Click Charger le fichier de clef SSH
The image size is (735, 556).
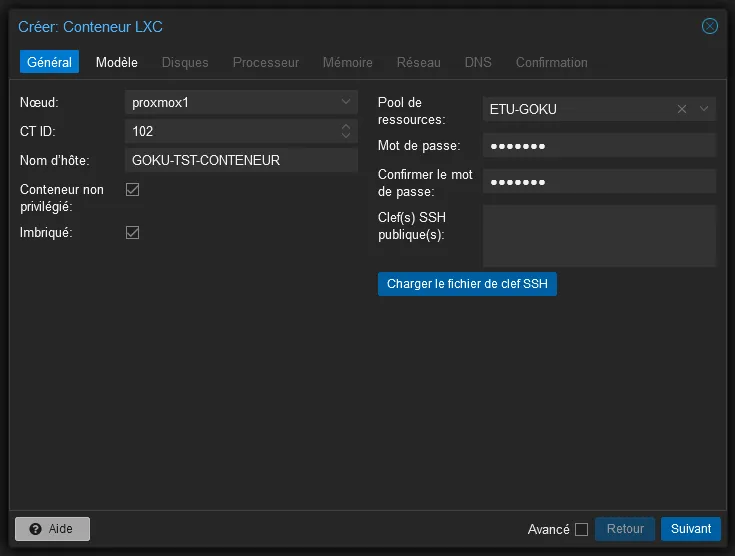(467, 284)
